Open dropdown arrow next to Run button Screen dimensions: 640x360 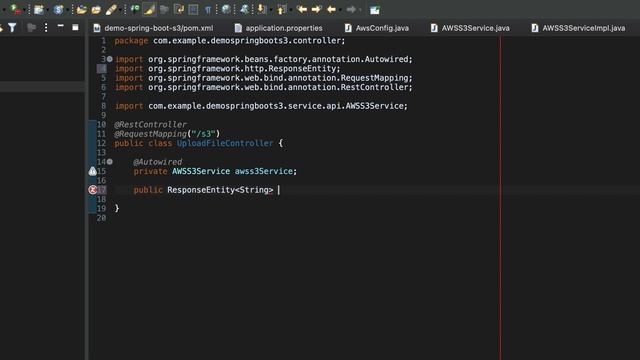(24, 10)
